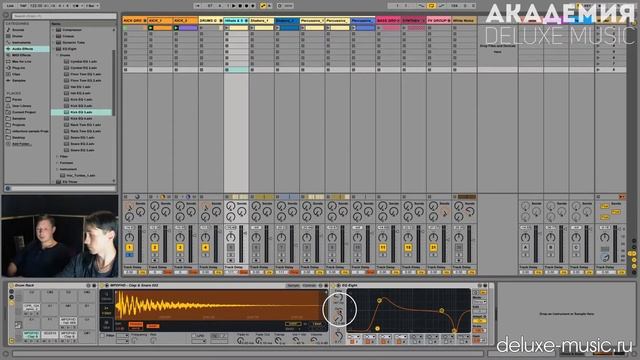
Task: Toggle the Adapt Q button in EQ Eight
Action: [x=479, y=321]
